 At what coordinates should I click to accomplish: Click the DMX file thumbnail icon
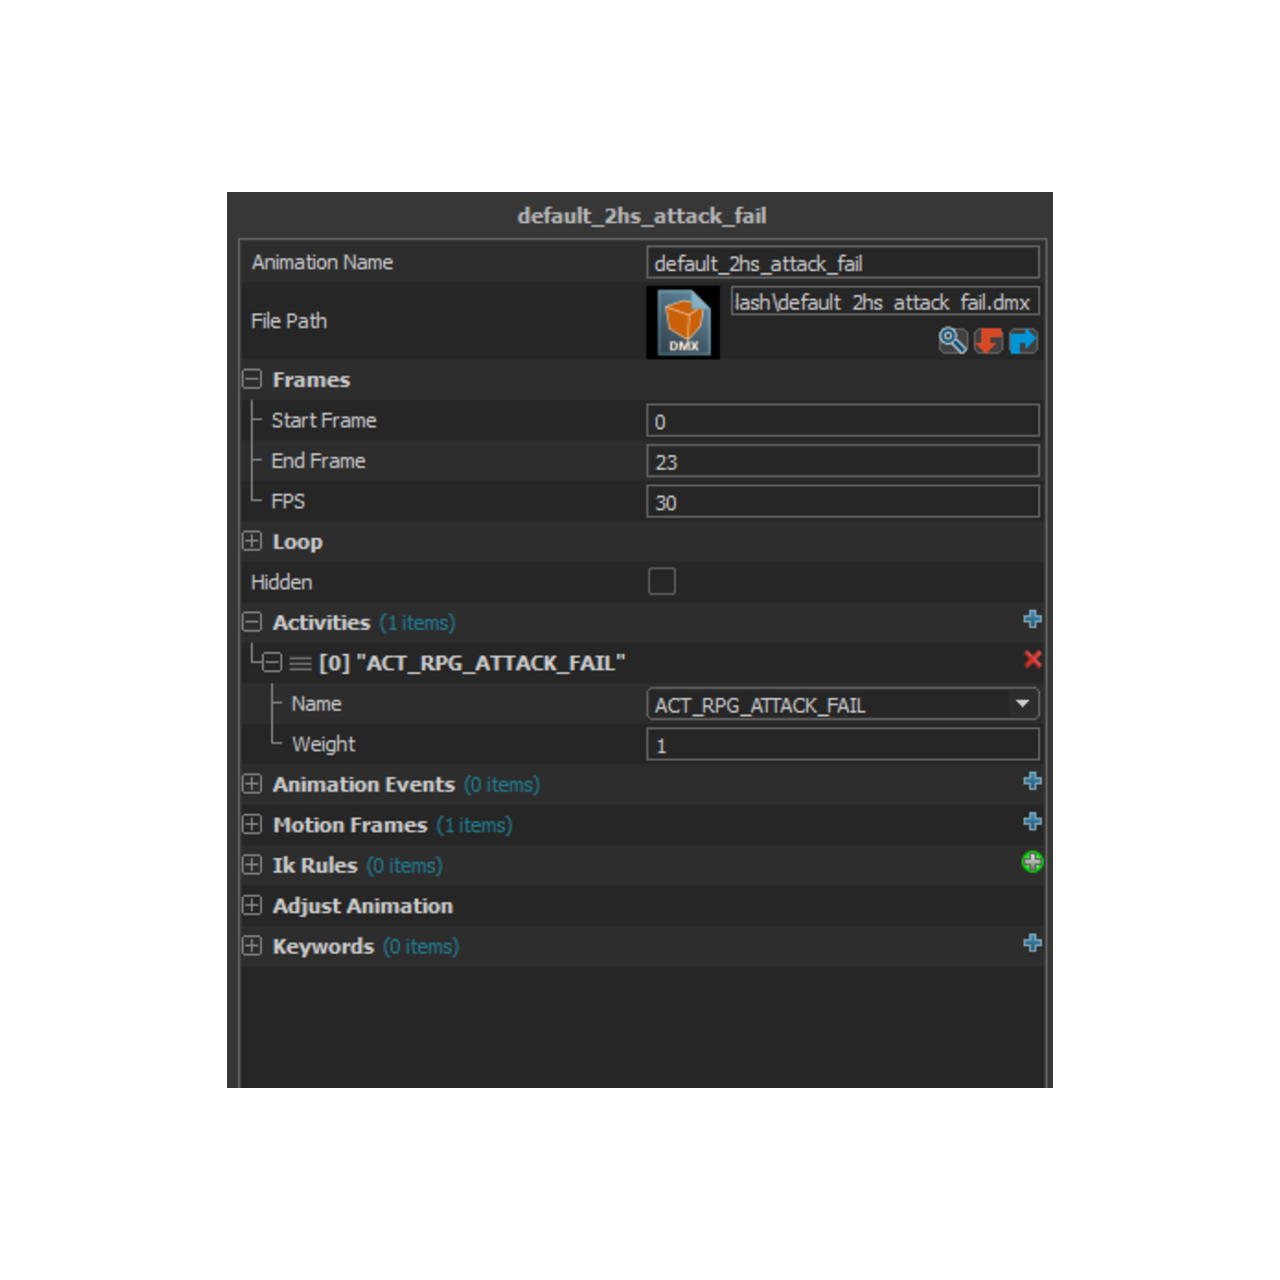click(683, 322)
